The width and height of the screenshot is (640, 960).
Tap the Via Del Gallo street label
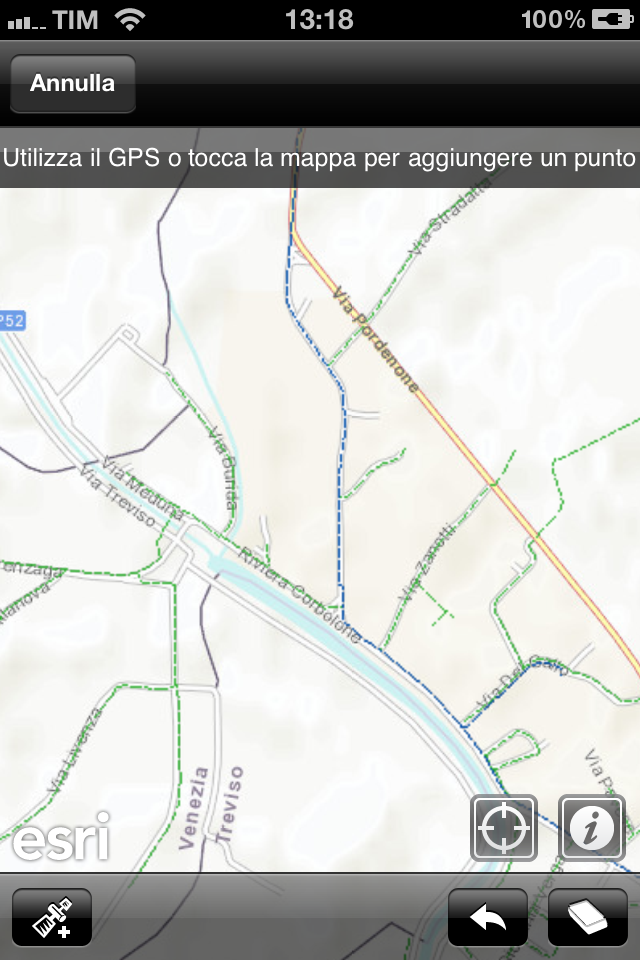click(x=522, y=682)
